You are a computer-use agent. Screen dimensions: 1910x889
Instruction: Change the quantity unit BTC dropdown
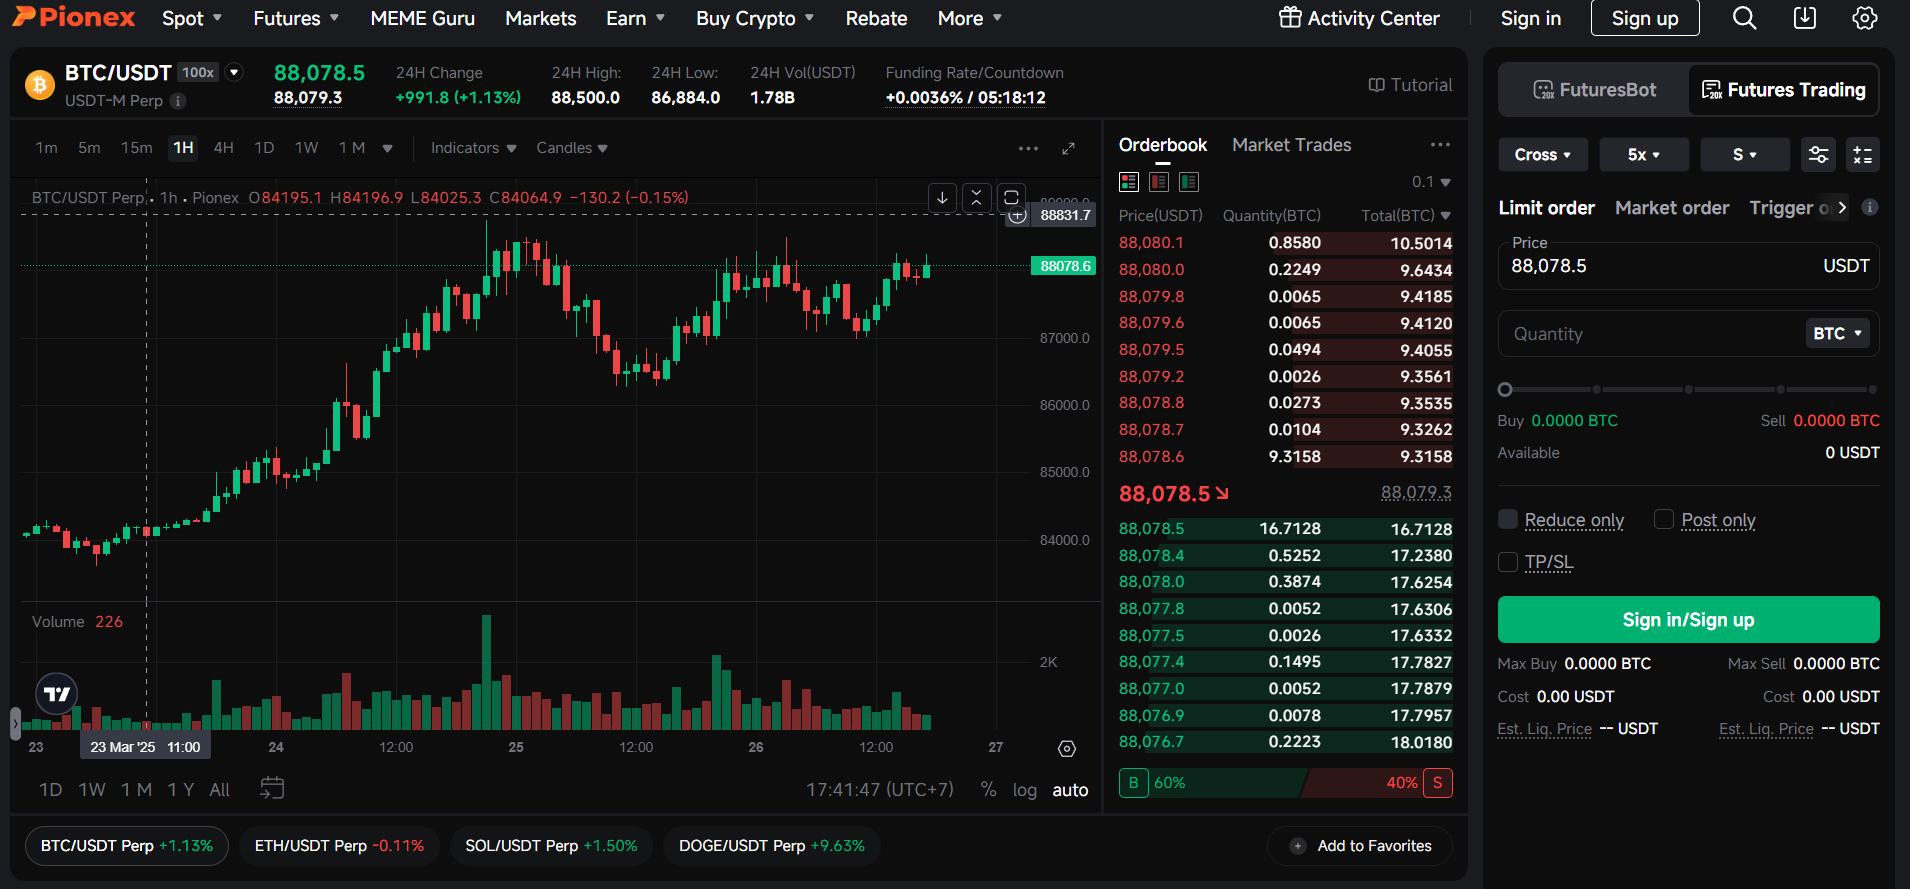(1838, 334)
